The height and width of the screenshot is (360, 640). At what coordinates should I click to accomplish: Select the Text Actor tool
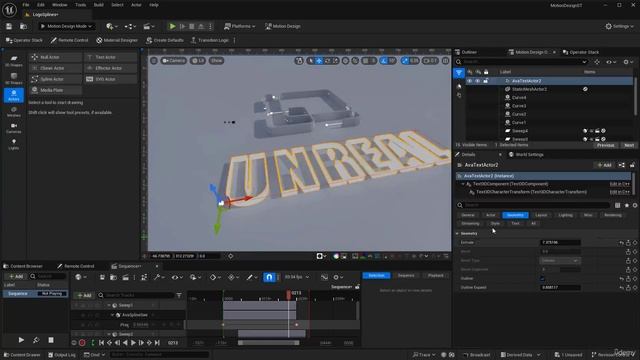[110, 57]
